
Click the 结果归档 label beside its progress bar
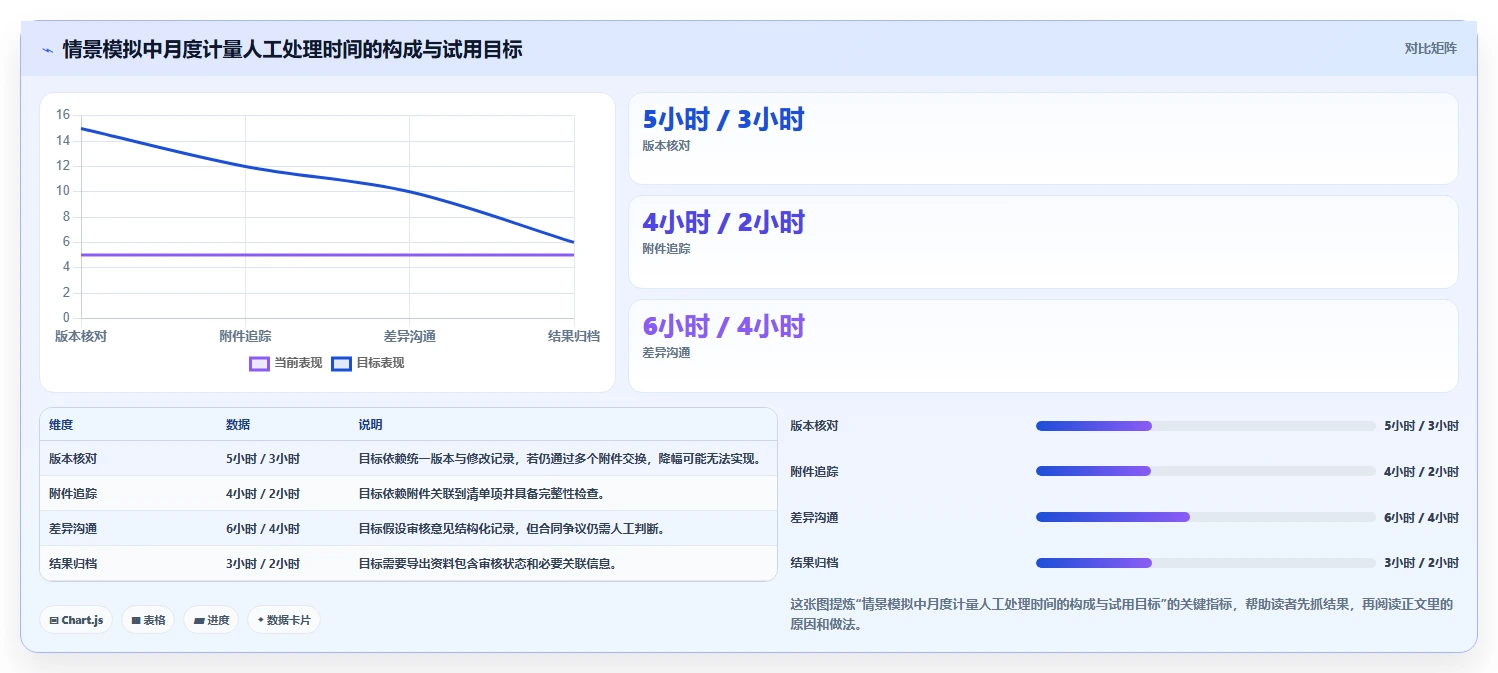tap(814, 563)
